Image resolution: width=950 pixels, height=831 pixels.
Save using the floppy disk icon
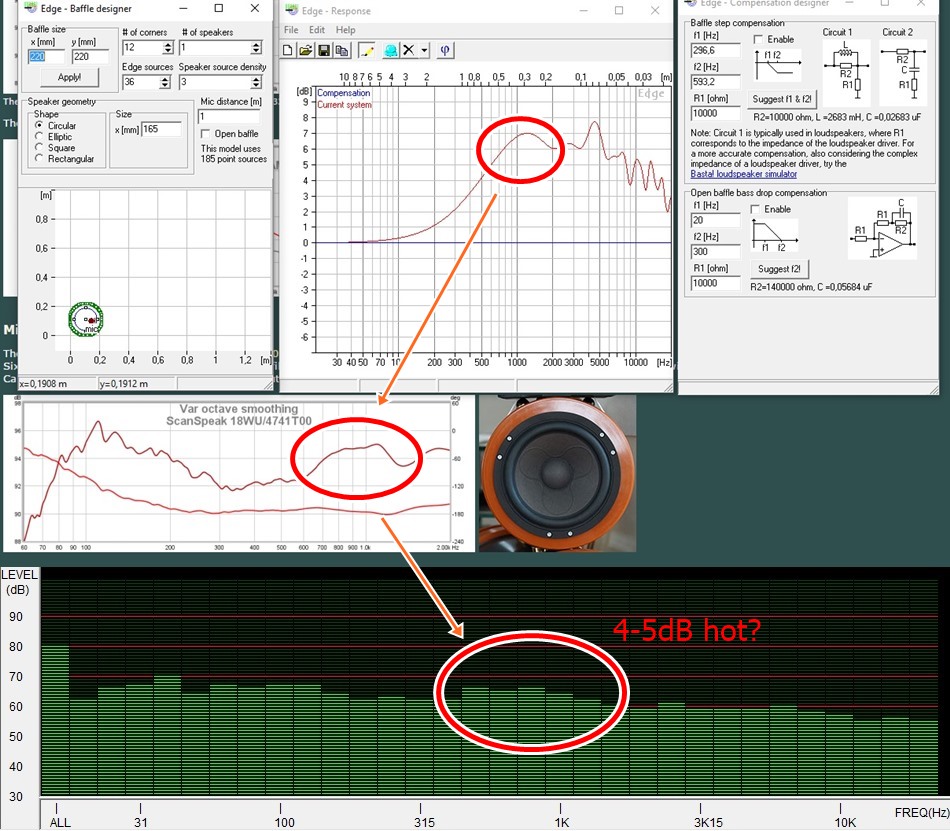(x=324, y=50)
